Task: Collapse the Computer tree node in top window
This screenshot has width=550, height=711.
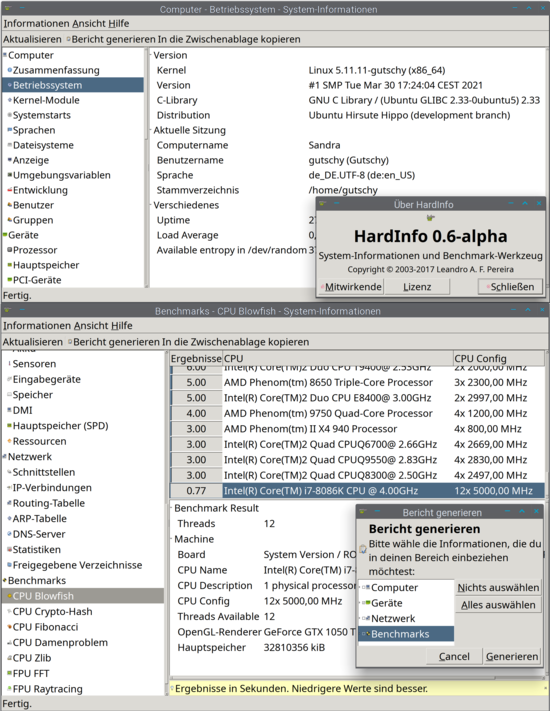Action: pos(5,55)
